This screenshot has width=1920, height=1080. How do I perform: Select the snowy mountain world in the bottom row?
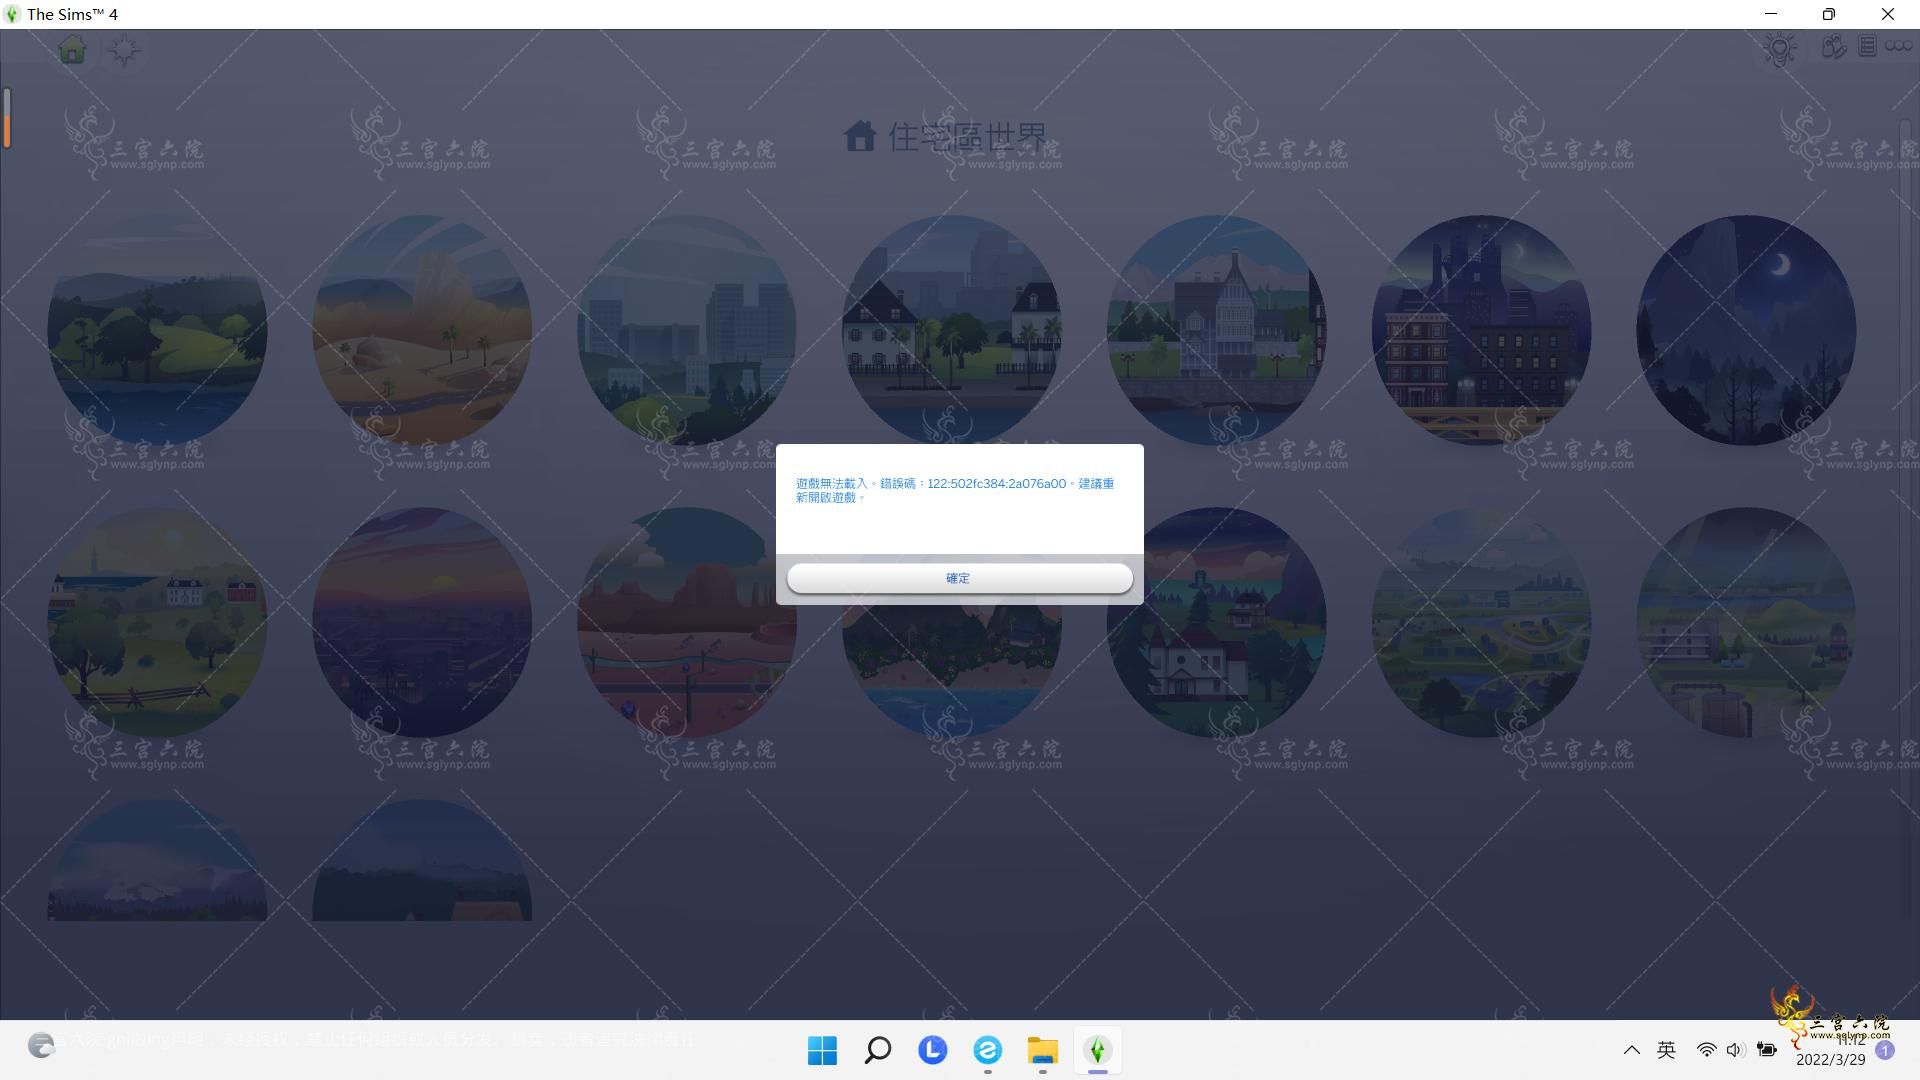coord(157,860)
